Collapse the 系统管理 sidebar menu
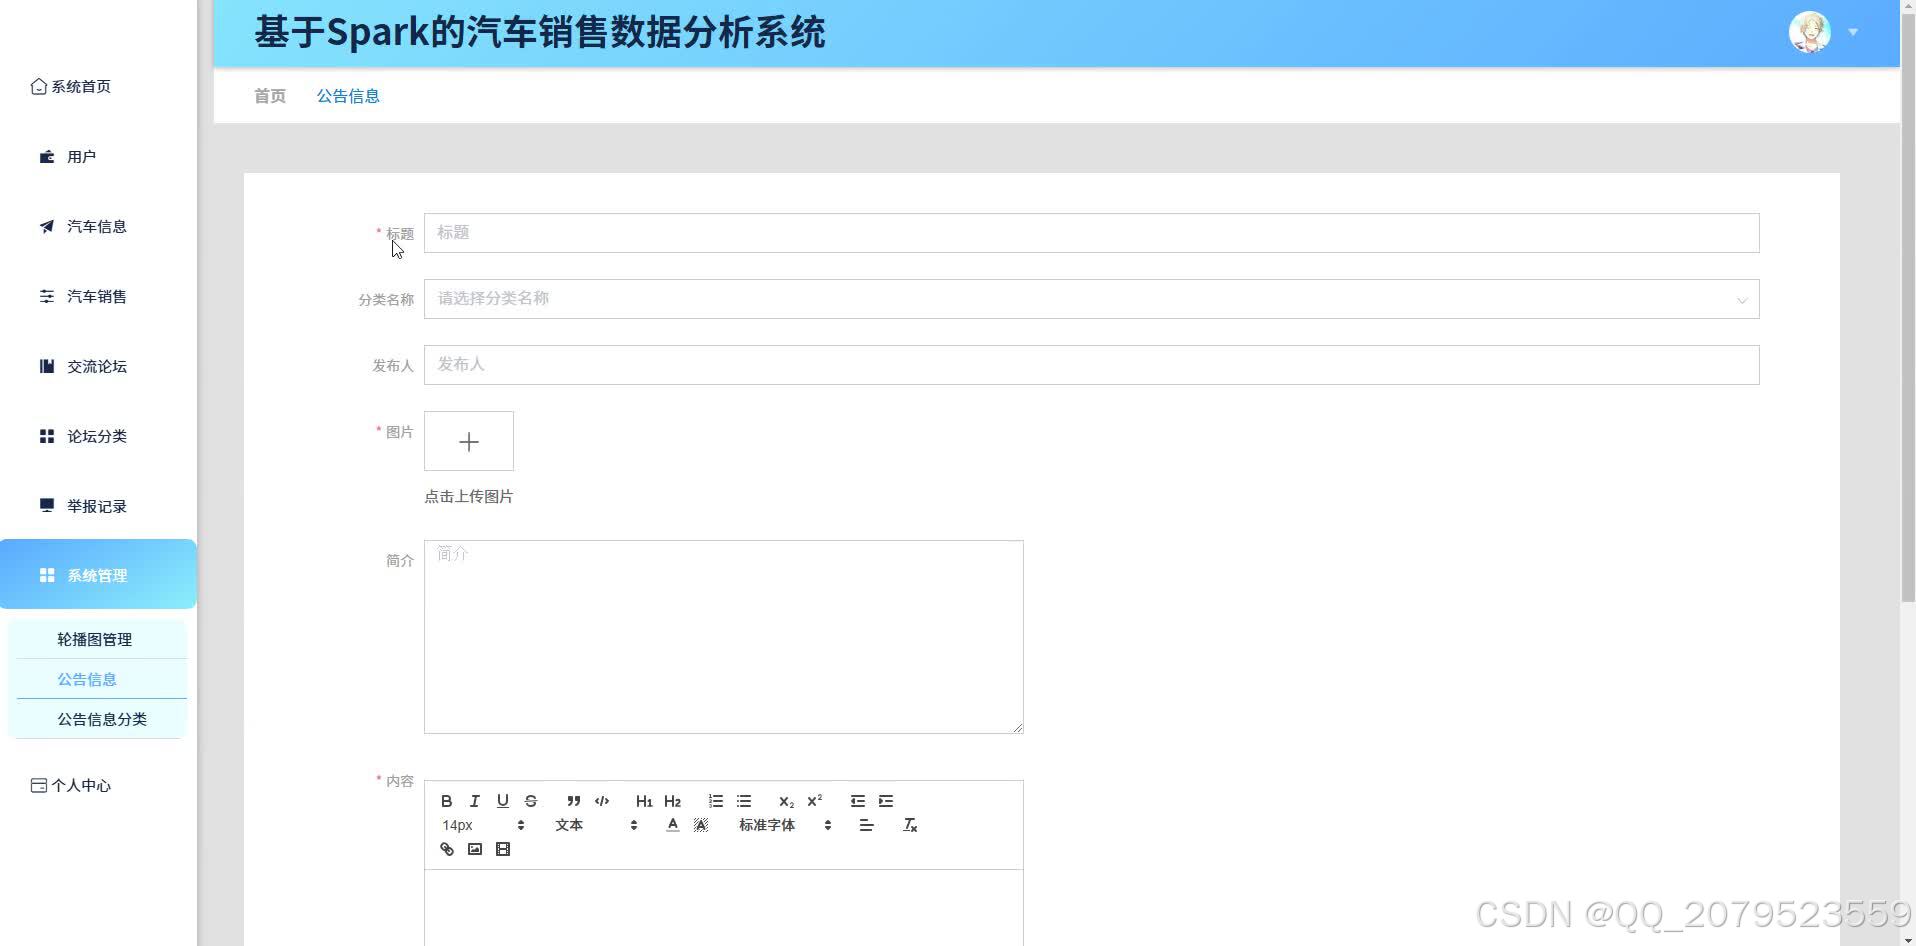This screenshot has width=1916, height=946. coord(98,574)
